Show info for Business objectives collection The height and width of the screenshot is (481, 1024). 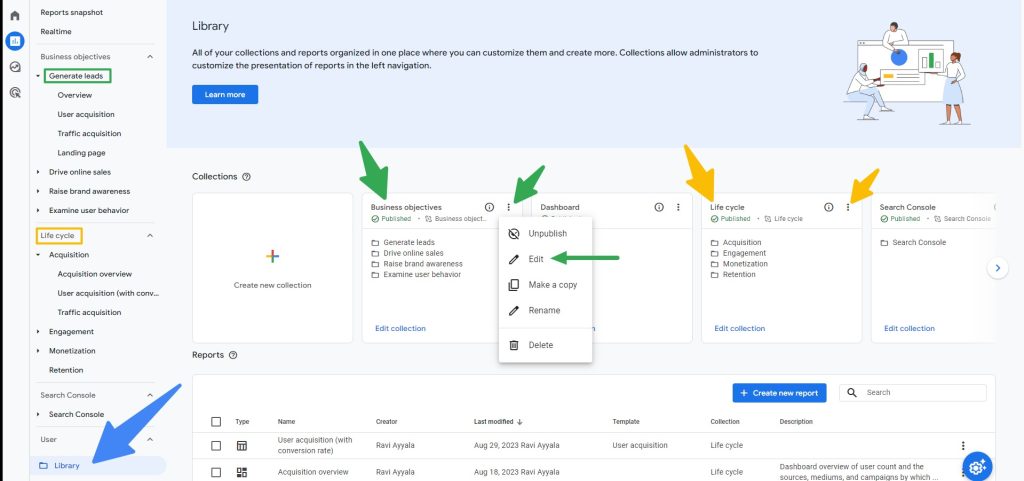489,207
